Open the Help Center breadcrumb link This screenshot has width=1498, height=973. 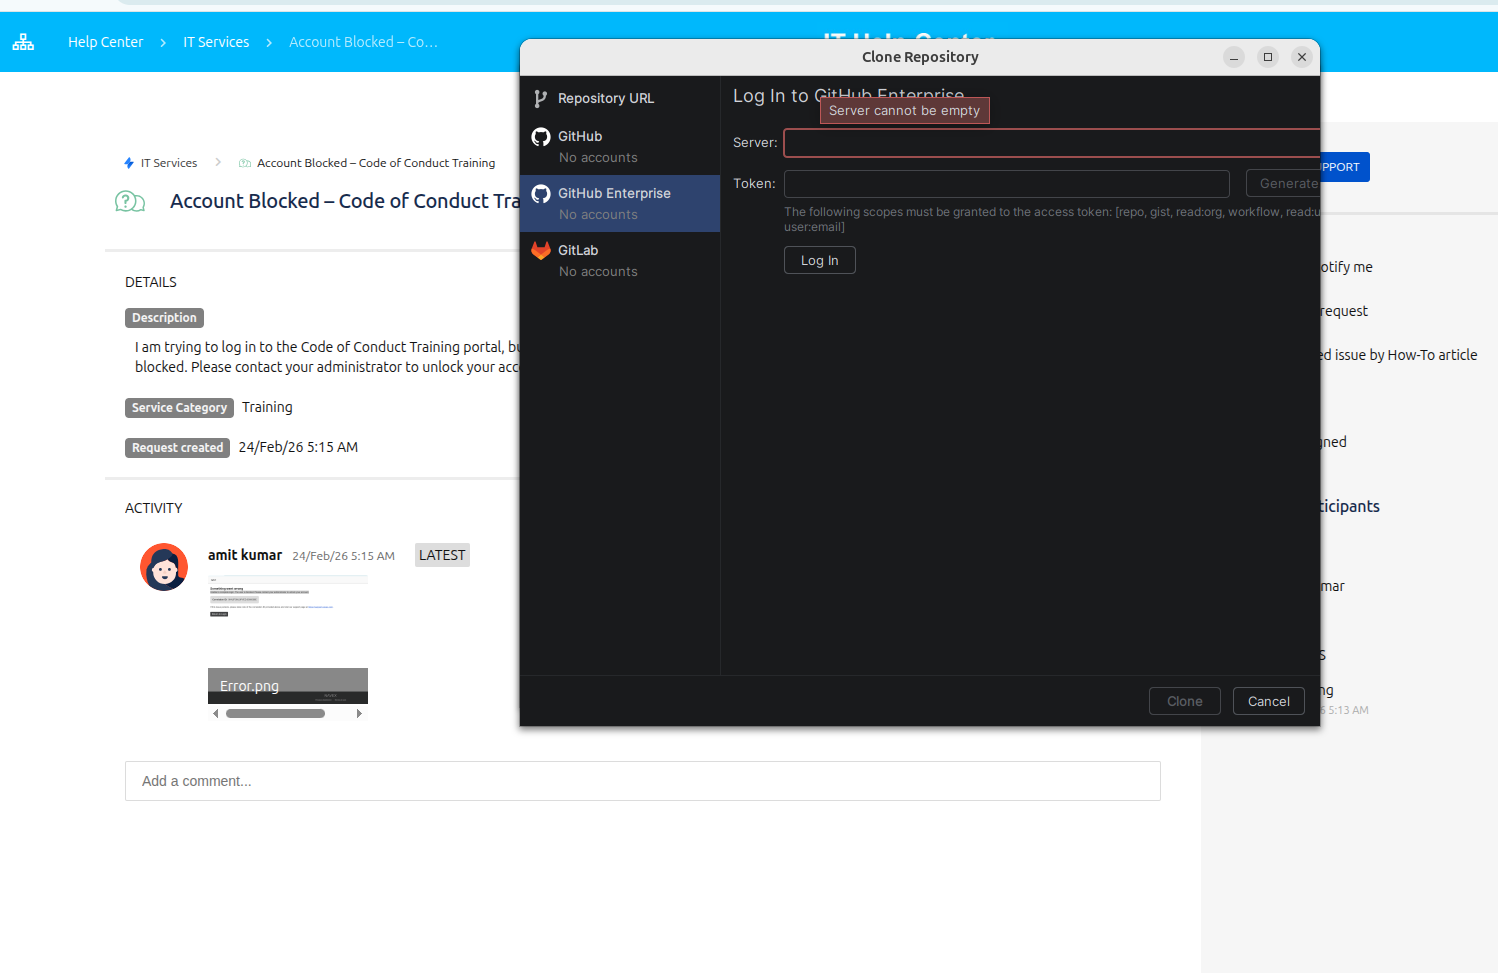[105, 42]
